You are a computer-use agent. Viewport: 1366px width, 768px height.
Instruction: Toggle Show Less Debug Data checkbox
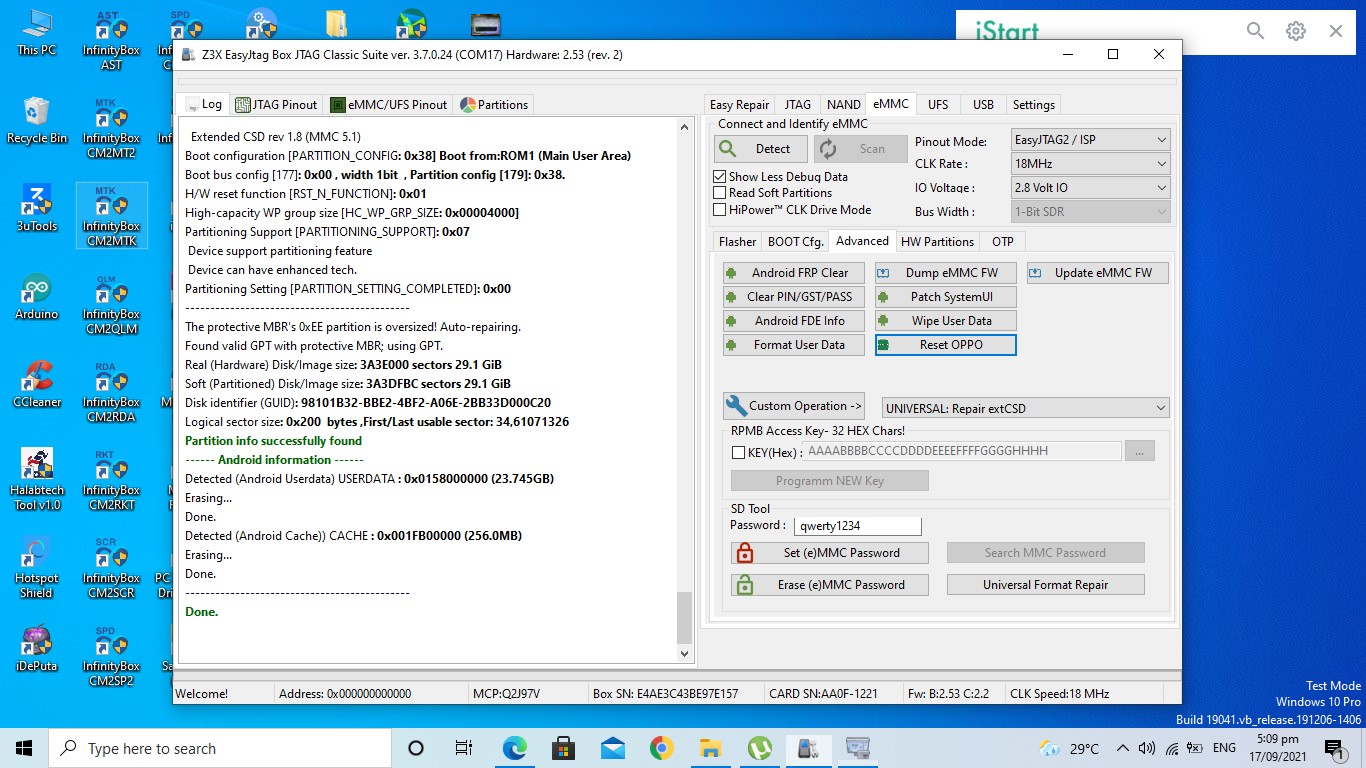tap(719, 176)
